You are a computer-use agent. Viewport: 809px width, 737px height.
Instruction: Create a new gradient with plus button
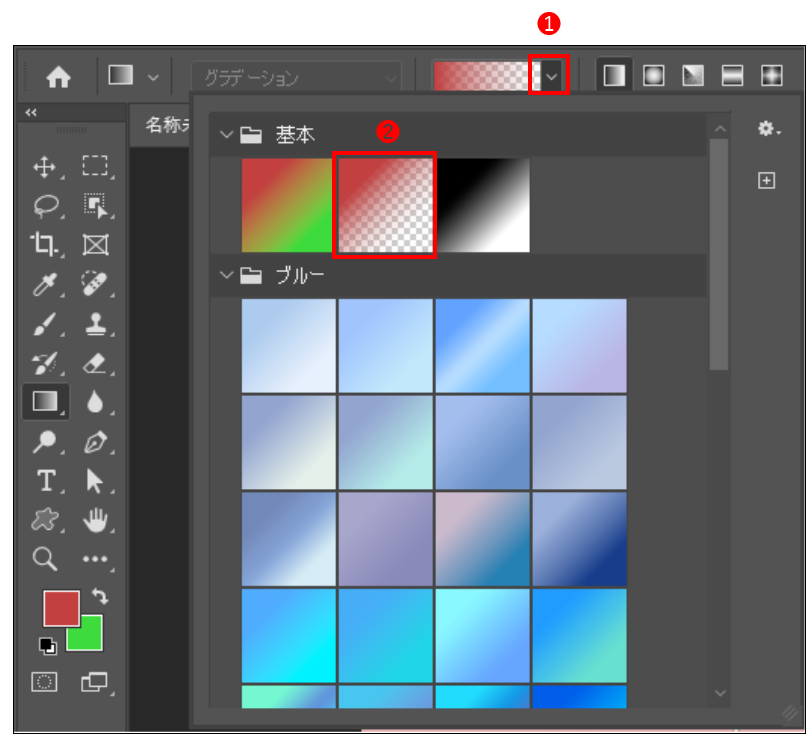[767, 180]
